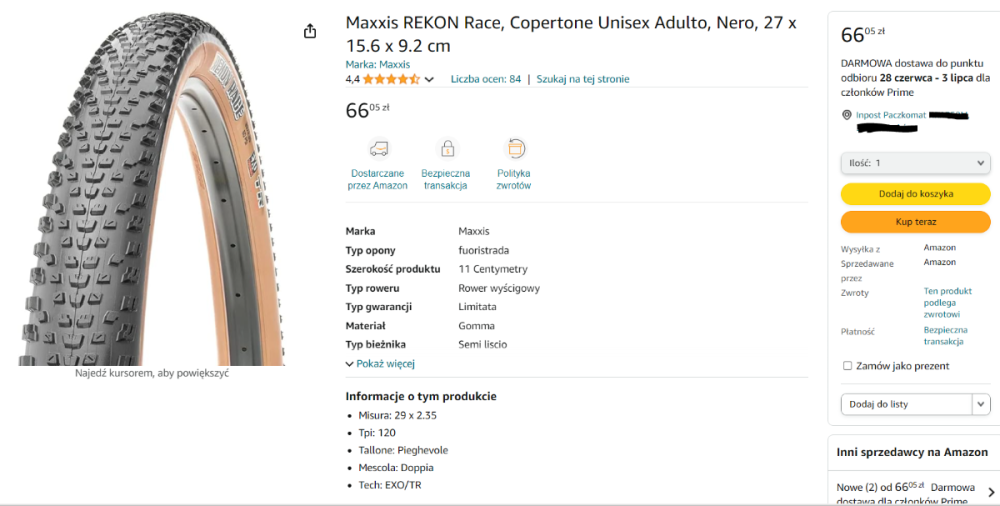
Task: Tick the Zamów jako prezent checkbox
Action: (x=848, y=366)
